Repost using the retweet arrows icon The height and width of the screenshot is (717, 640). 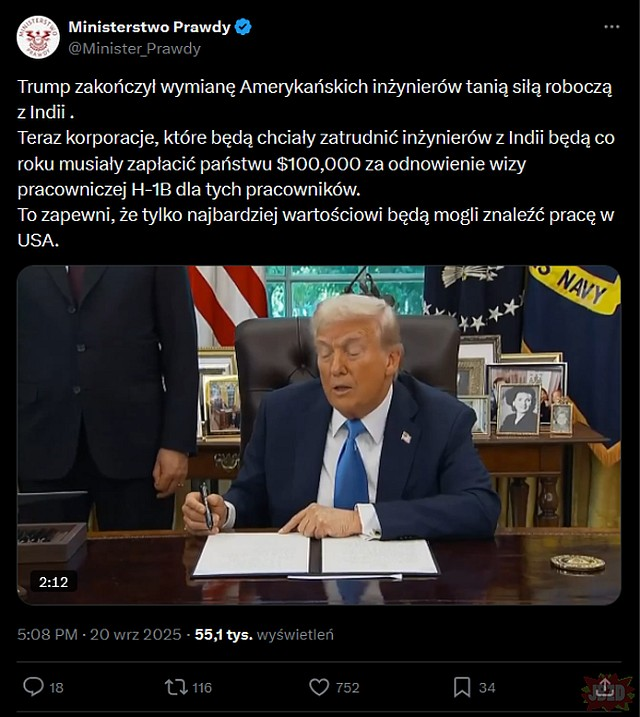pyautogui.click(x=176, y=687)
